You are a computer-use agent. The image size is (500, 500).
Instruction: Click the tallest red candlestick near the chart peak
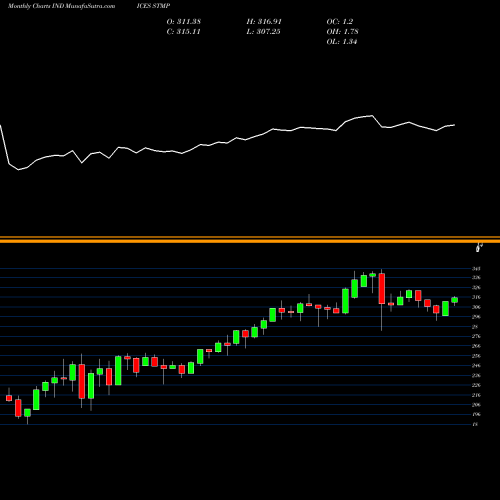pyautogui.click(x=382, y=289)
